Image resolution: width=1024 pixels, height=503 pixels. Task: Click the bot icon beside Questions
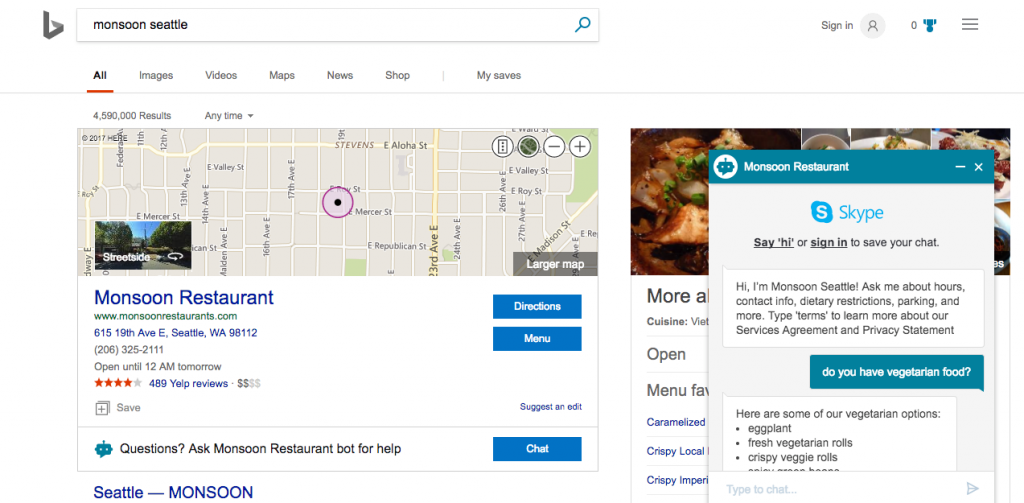coord(103,449)
